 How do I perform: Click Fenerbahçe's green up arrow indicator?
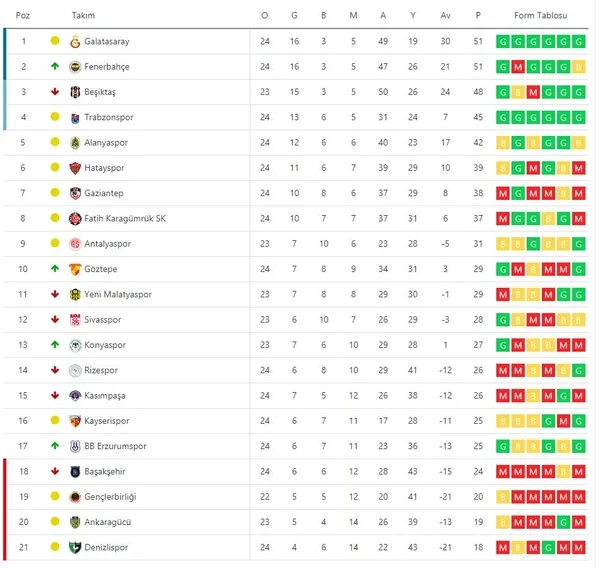(54, 67)
